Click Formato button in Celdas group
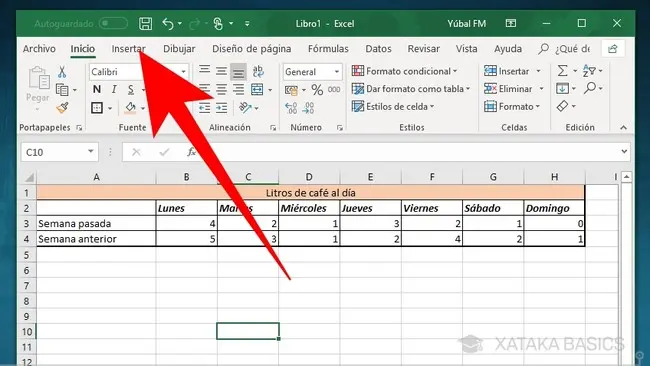The image size is (650, 366). point(512,107)
